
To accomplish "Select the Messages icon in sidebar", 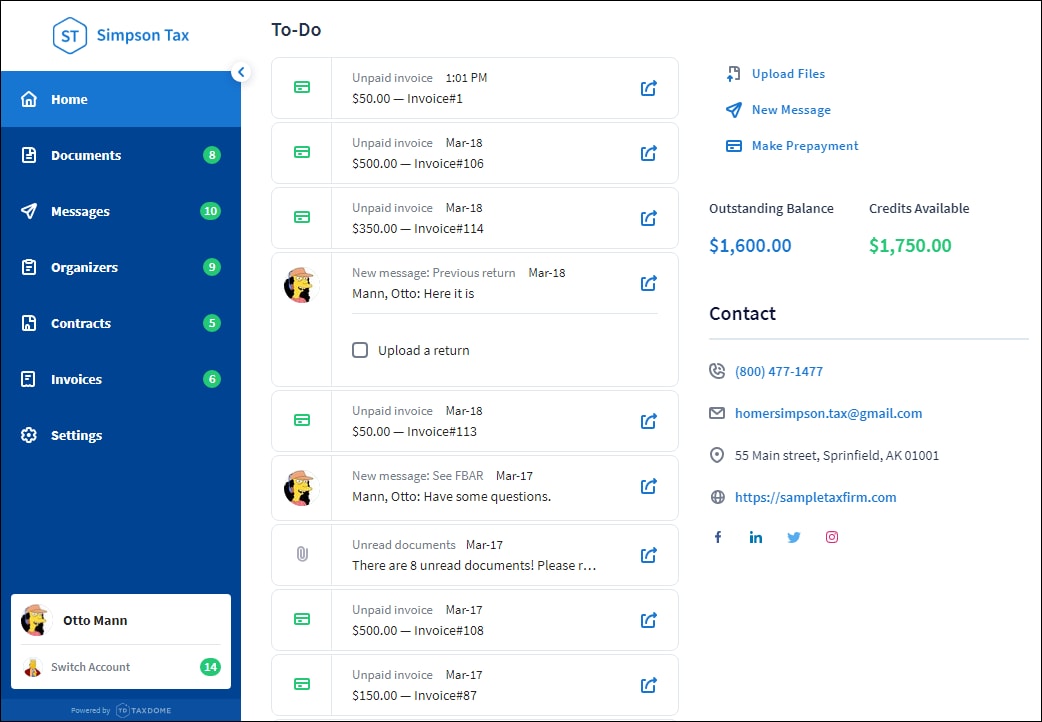I will tap(31, 211).
